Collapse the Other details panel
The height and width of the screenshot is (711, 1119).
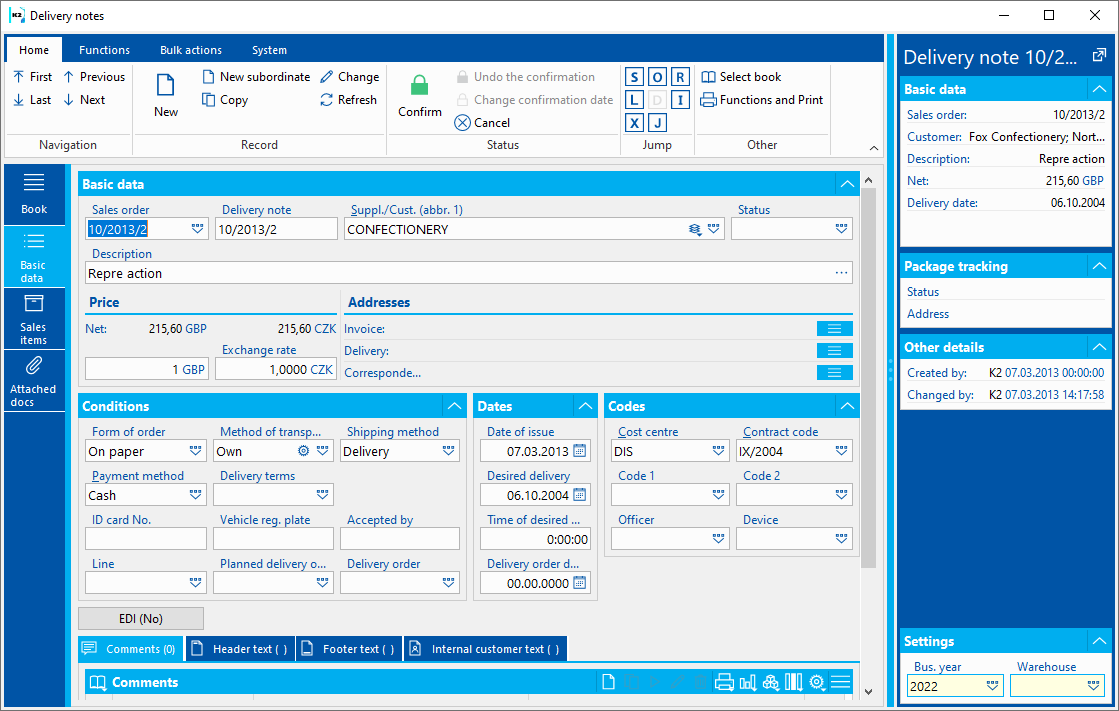[x=1099, y=348]
